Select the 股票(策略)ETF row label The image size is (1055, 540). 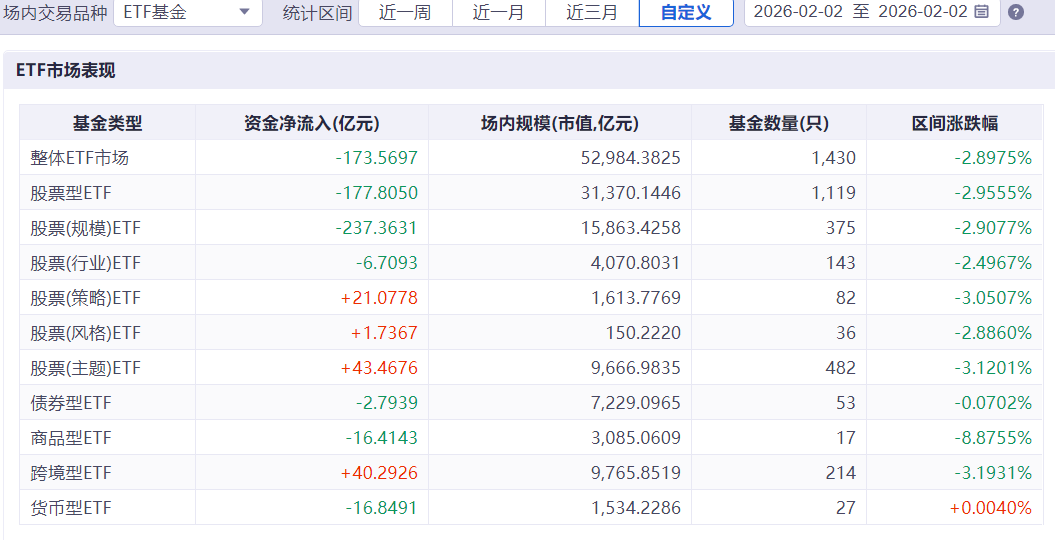(x=85, y=298)
